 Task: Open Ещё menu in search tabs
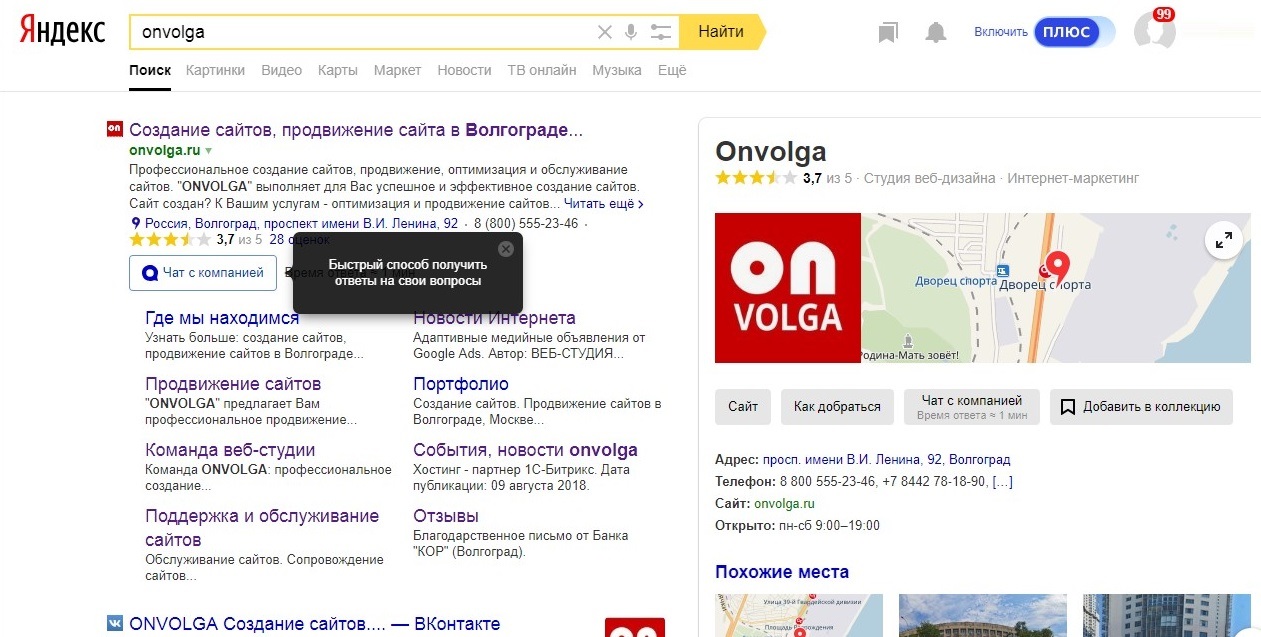tap(672, 70)
